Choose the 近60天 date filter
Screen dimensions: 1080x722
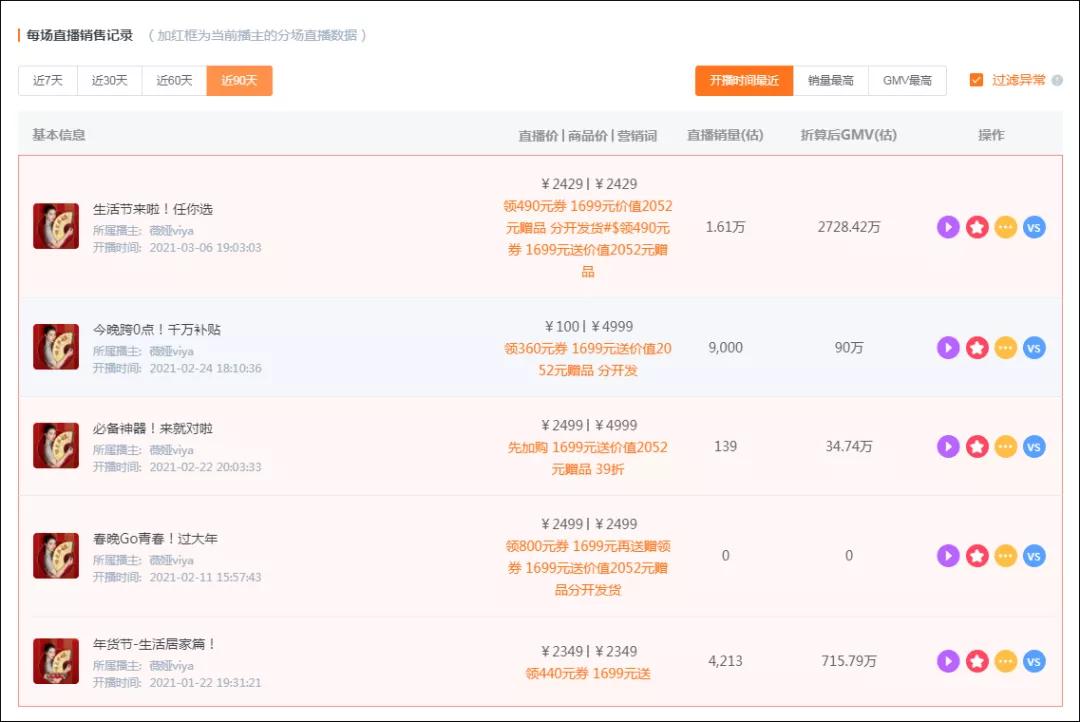coord(173,80)
